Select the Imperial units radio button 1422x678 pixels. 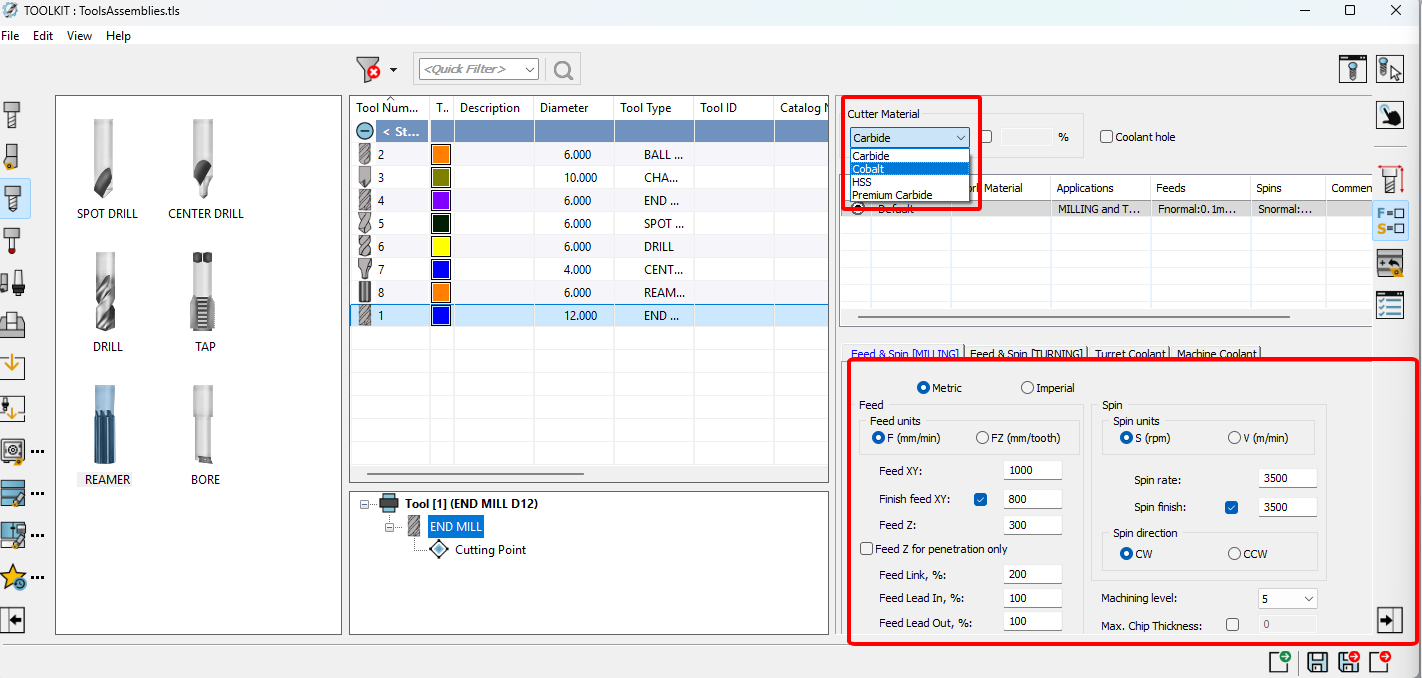click(x=1027, y=388)
